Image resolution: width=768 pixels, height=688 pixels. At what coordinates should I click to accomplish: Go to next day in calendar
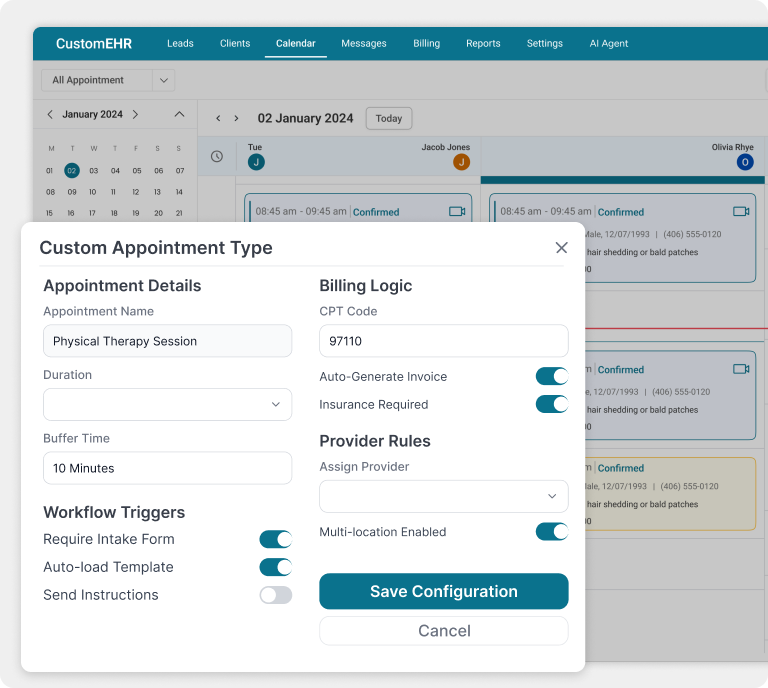[x=236, y=119]
